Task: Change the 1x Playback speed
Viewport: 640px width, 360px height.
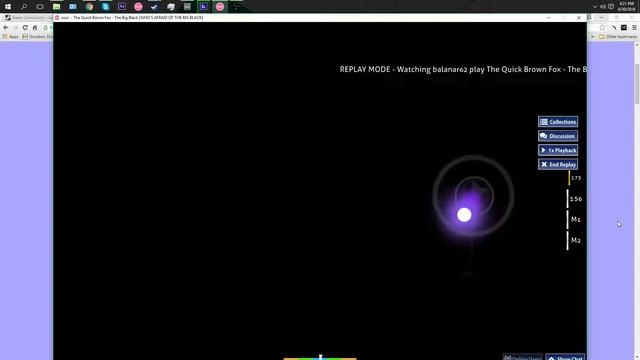Action: [558, 150]
